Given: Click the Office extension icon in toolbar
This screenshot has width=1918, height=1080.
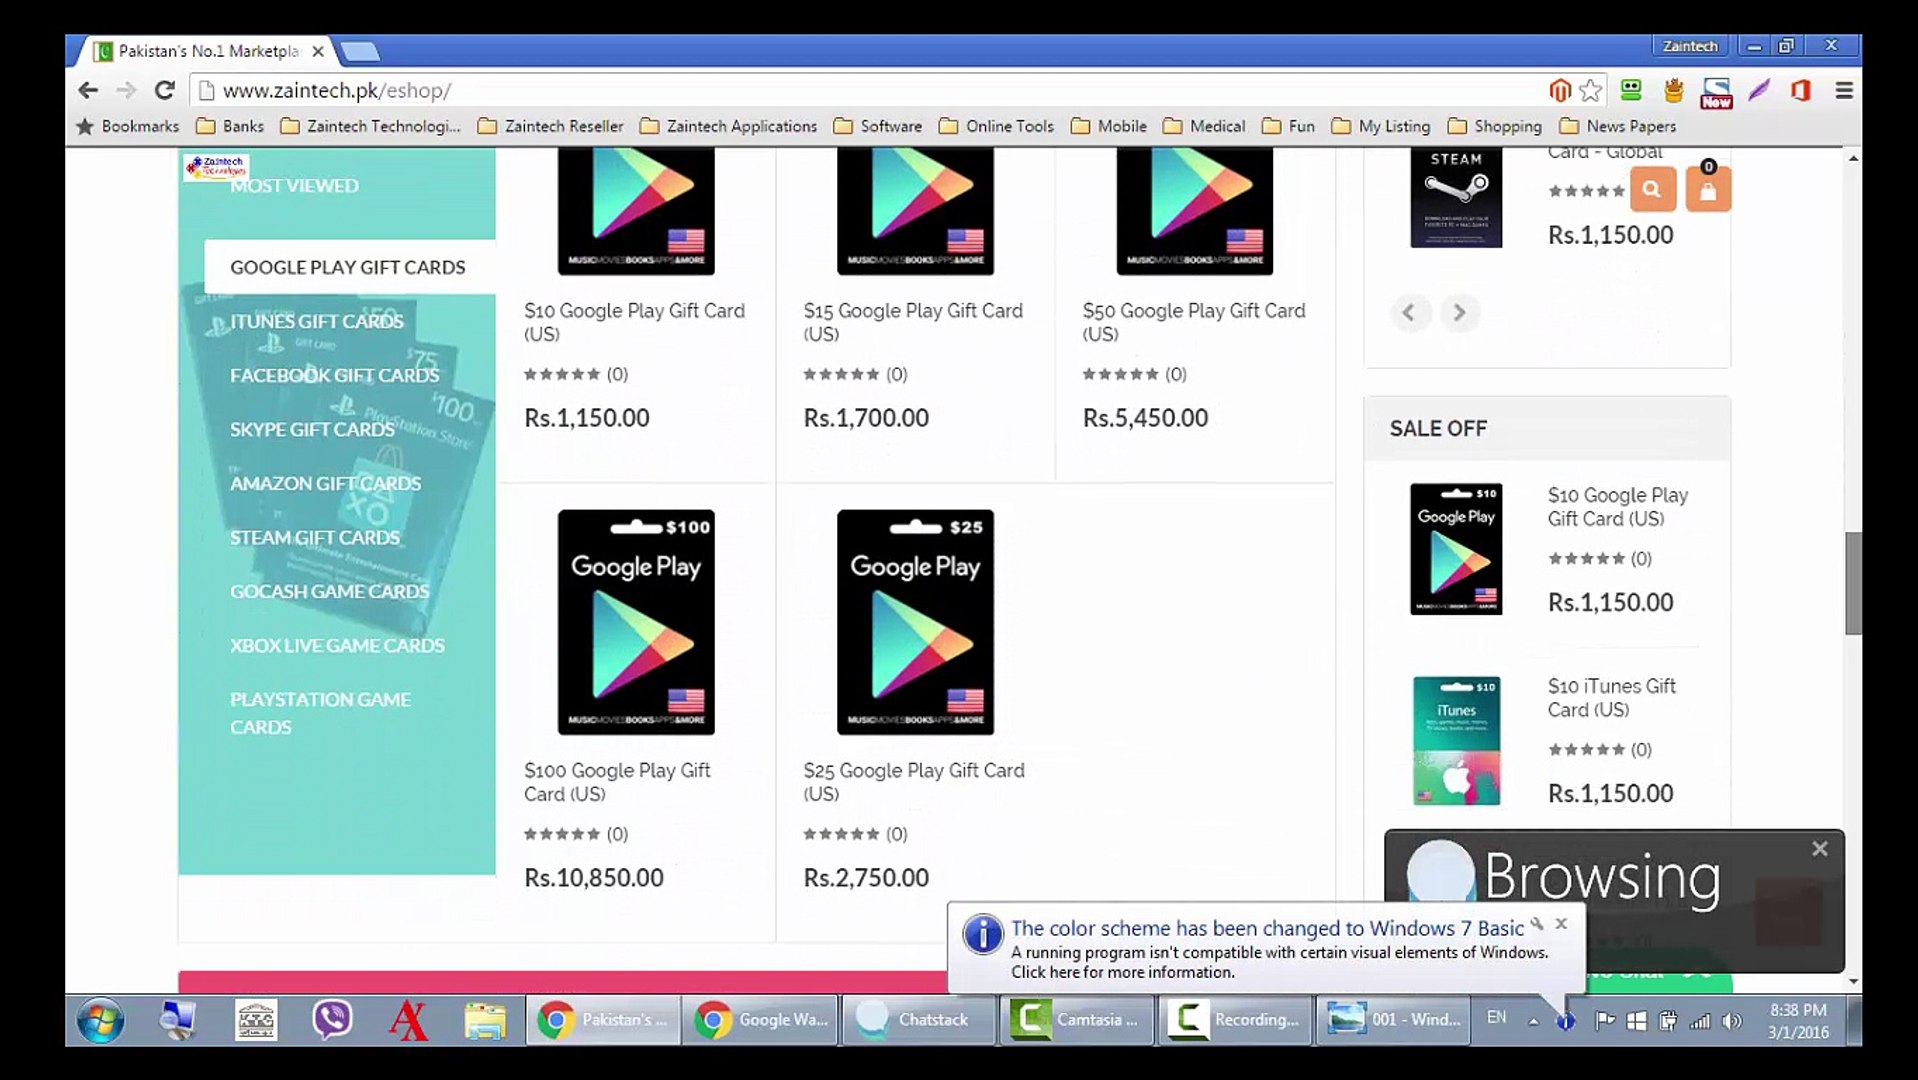Looking at the screenshot, I should (1801, 91).
